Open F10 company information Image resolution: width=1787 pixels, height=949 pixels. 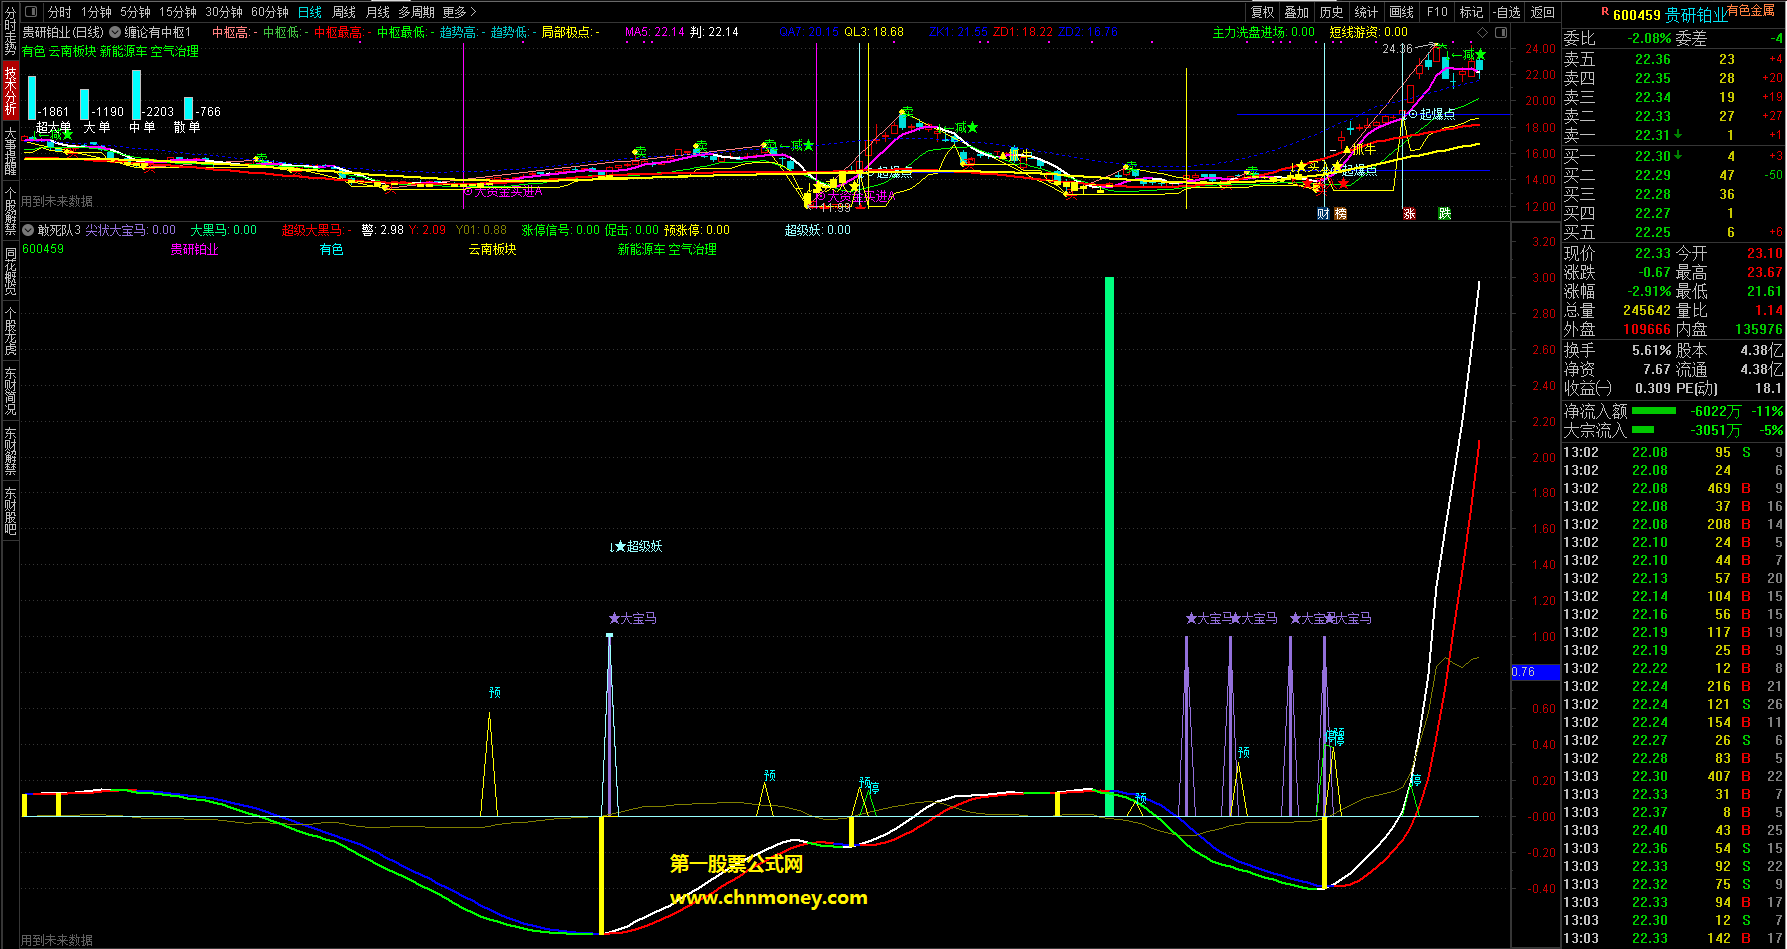(x=1437, y=12)
